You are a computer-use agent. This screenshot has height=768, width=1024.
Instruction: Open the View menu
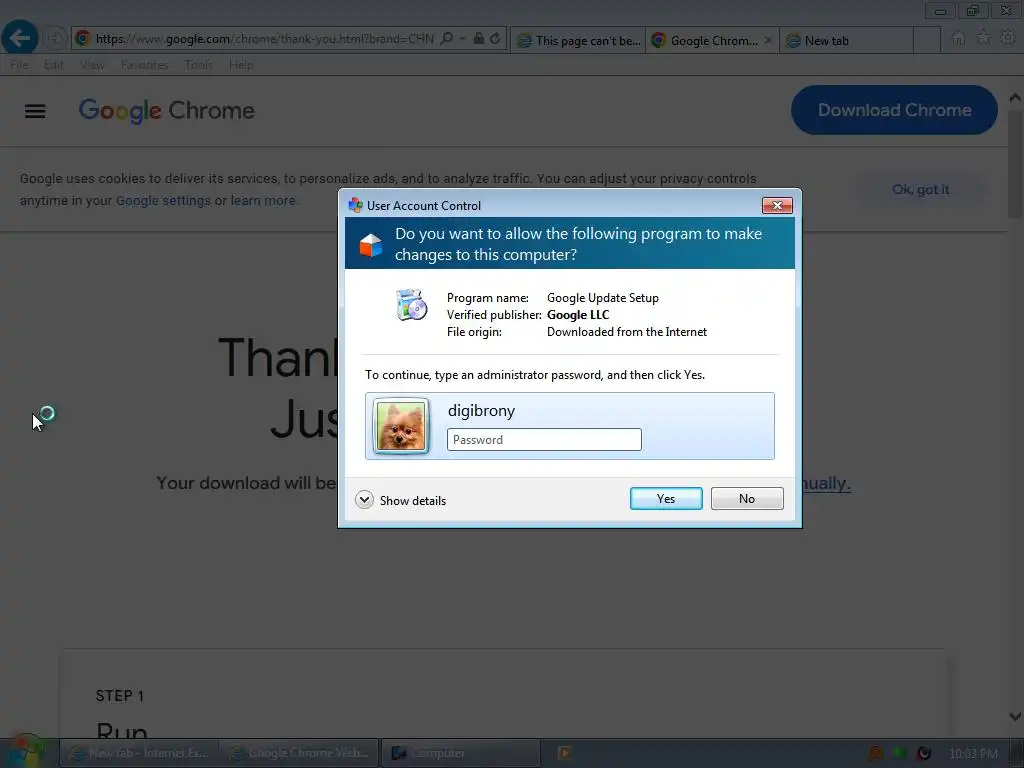(92, 65)
